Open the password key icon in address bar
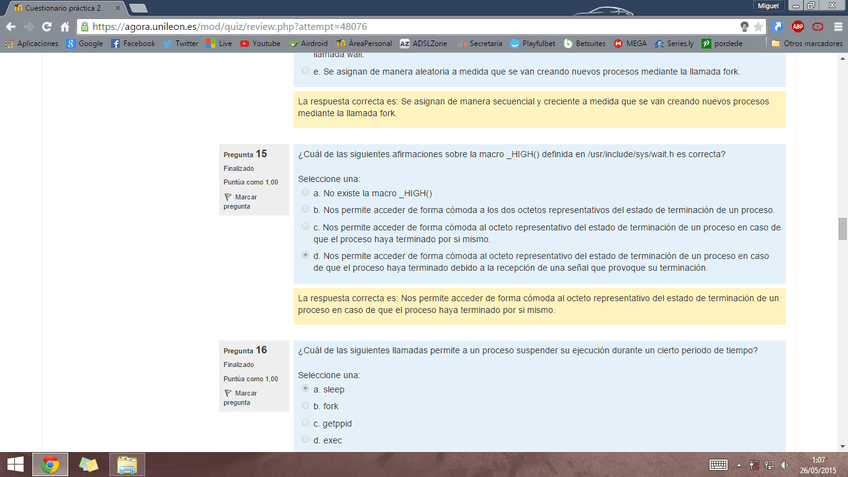Screen dimensions: 848x477 click(744, 26)
